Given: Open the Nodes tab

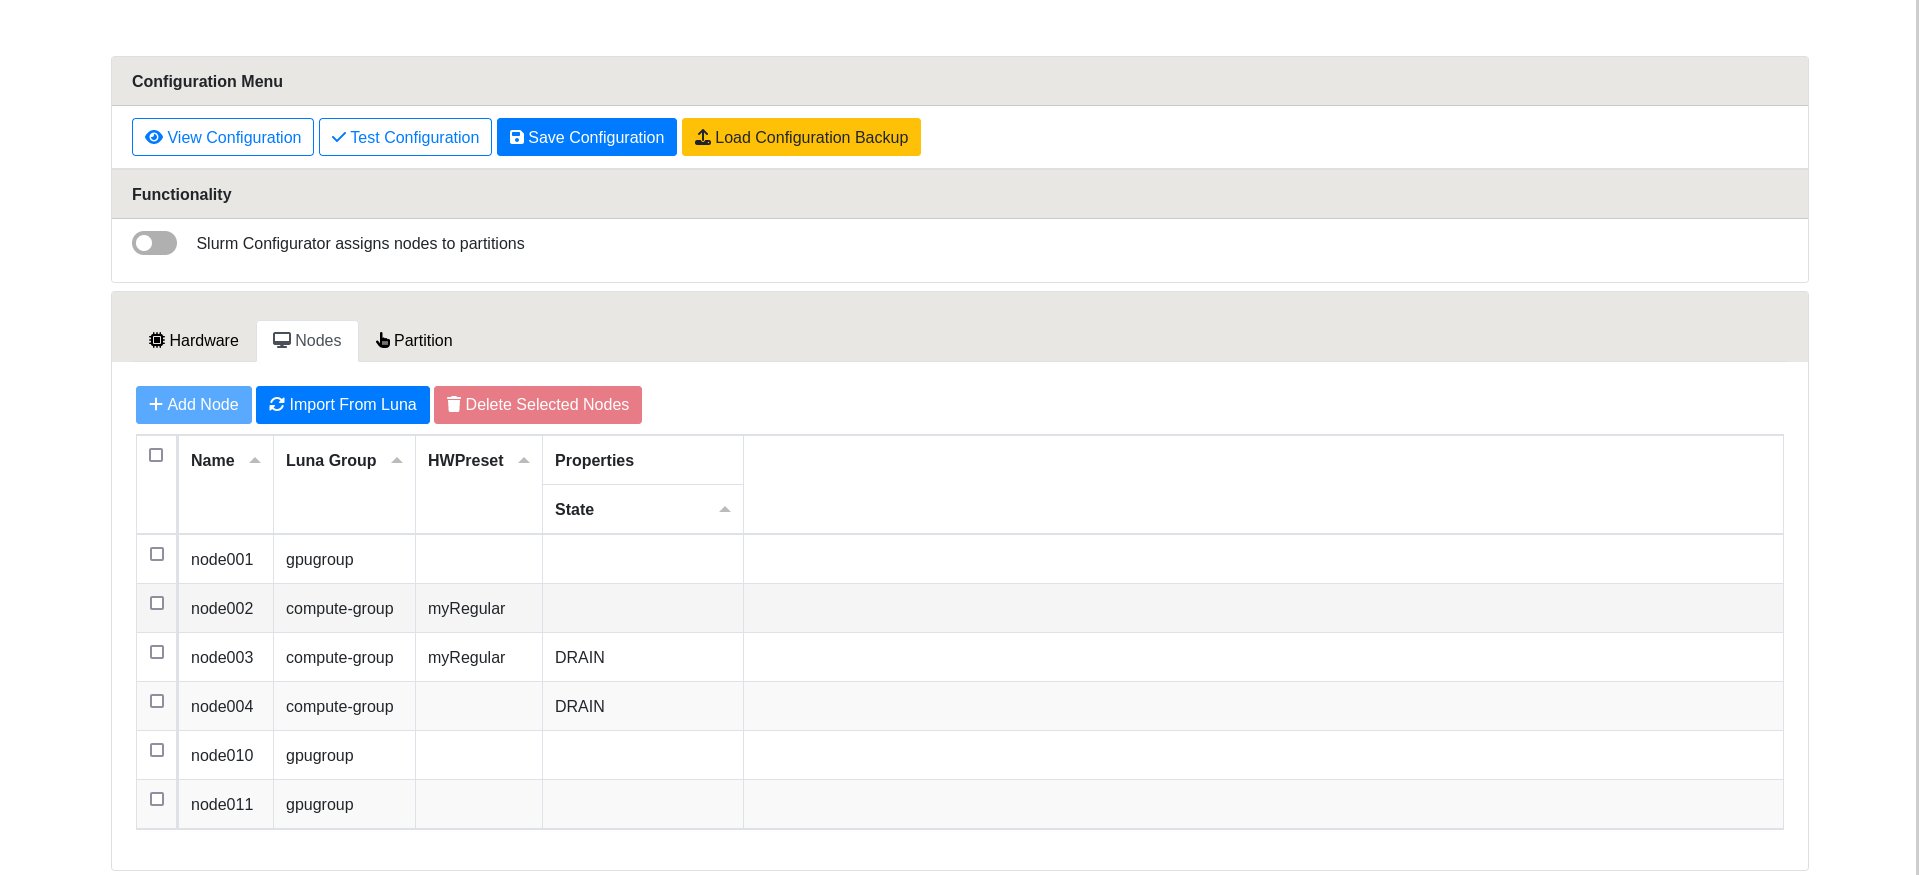Looking at the screenshot, I should click(307, 340).
